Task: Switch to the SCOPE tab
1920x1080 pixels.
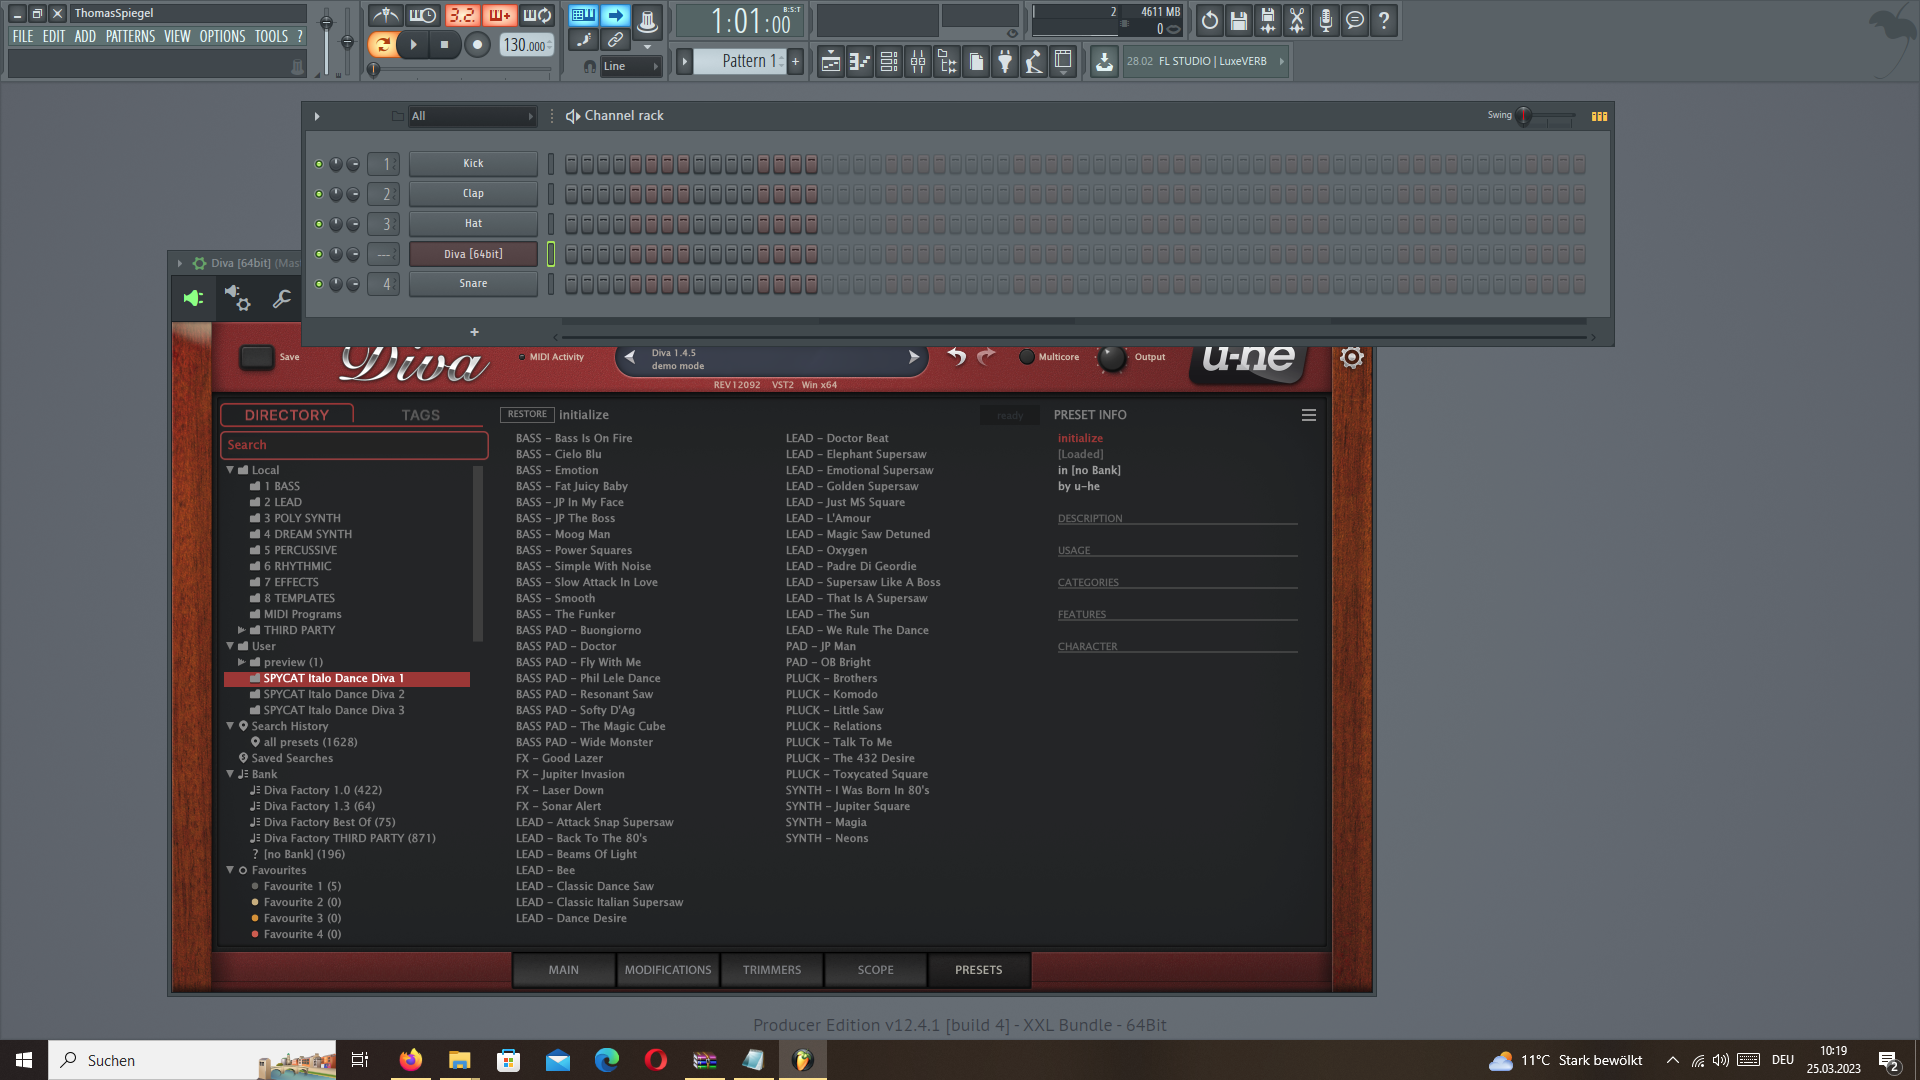Action: click(875, 970)
